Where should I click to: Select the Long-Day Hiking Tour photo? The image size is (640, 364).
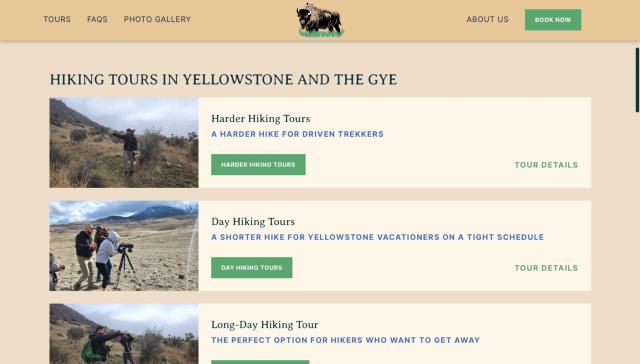[x=124, y=334]
